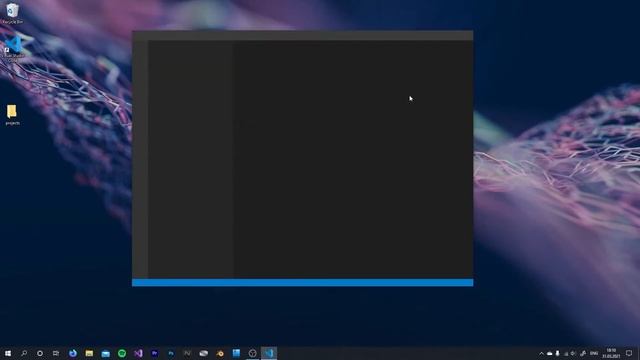Click the blue status bar in VS Code
Image resolution: width=640 pixels, height=360 pixels.
pos(302,282)
